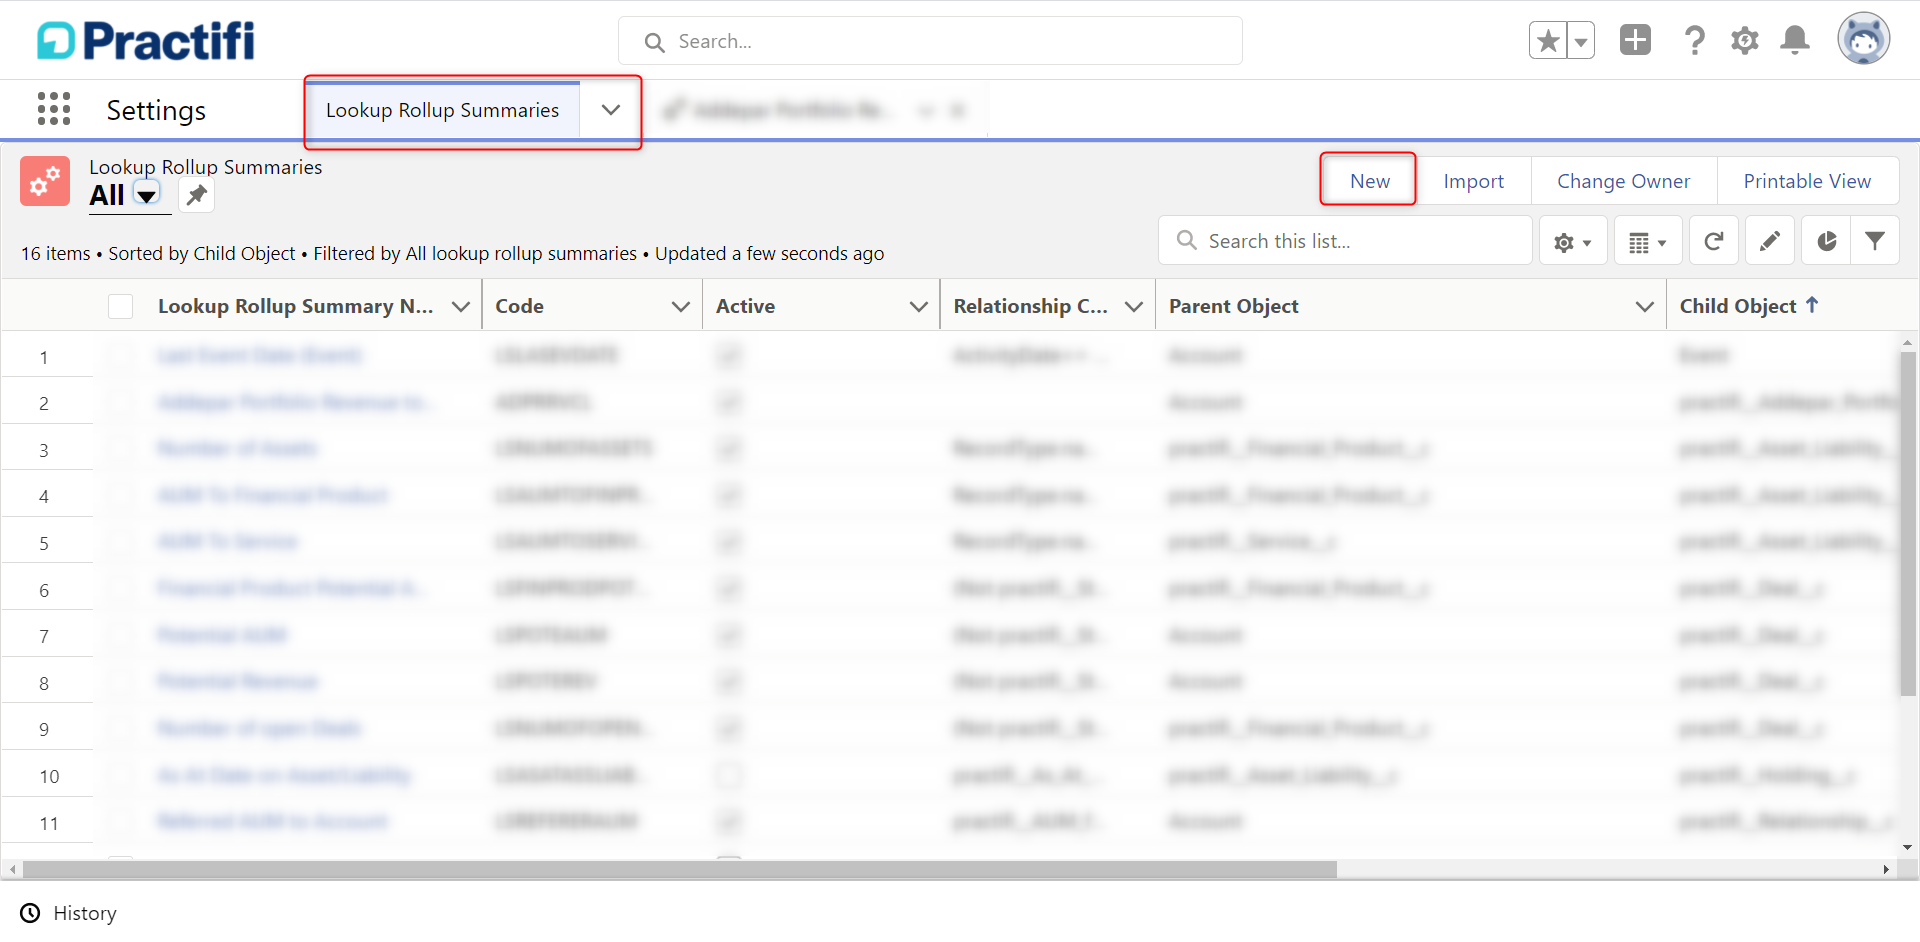This screenshot has height=942, width=1920.
Task: Click the scroll-down arrow of the list
Action: coord(1908,847)
